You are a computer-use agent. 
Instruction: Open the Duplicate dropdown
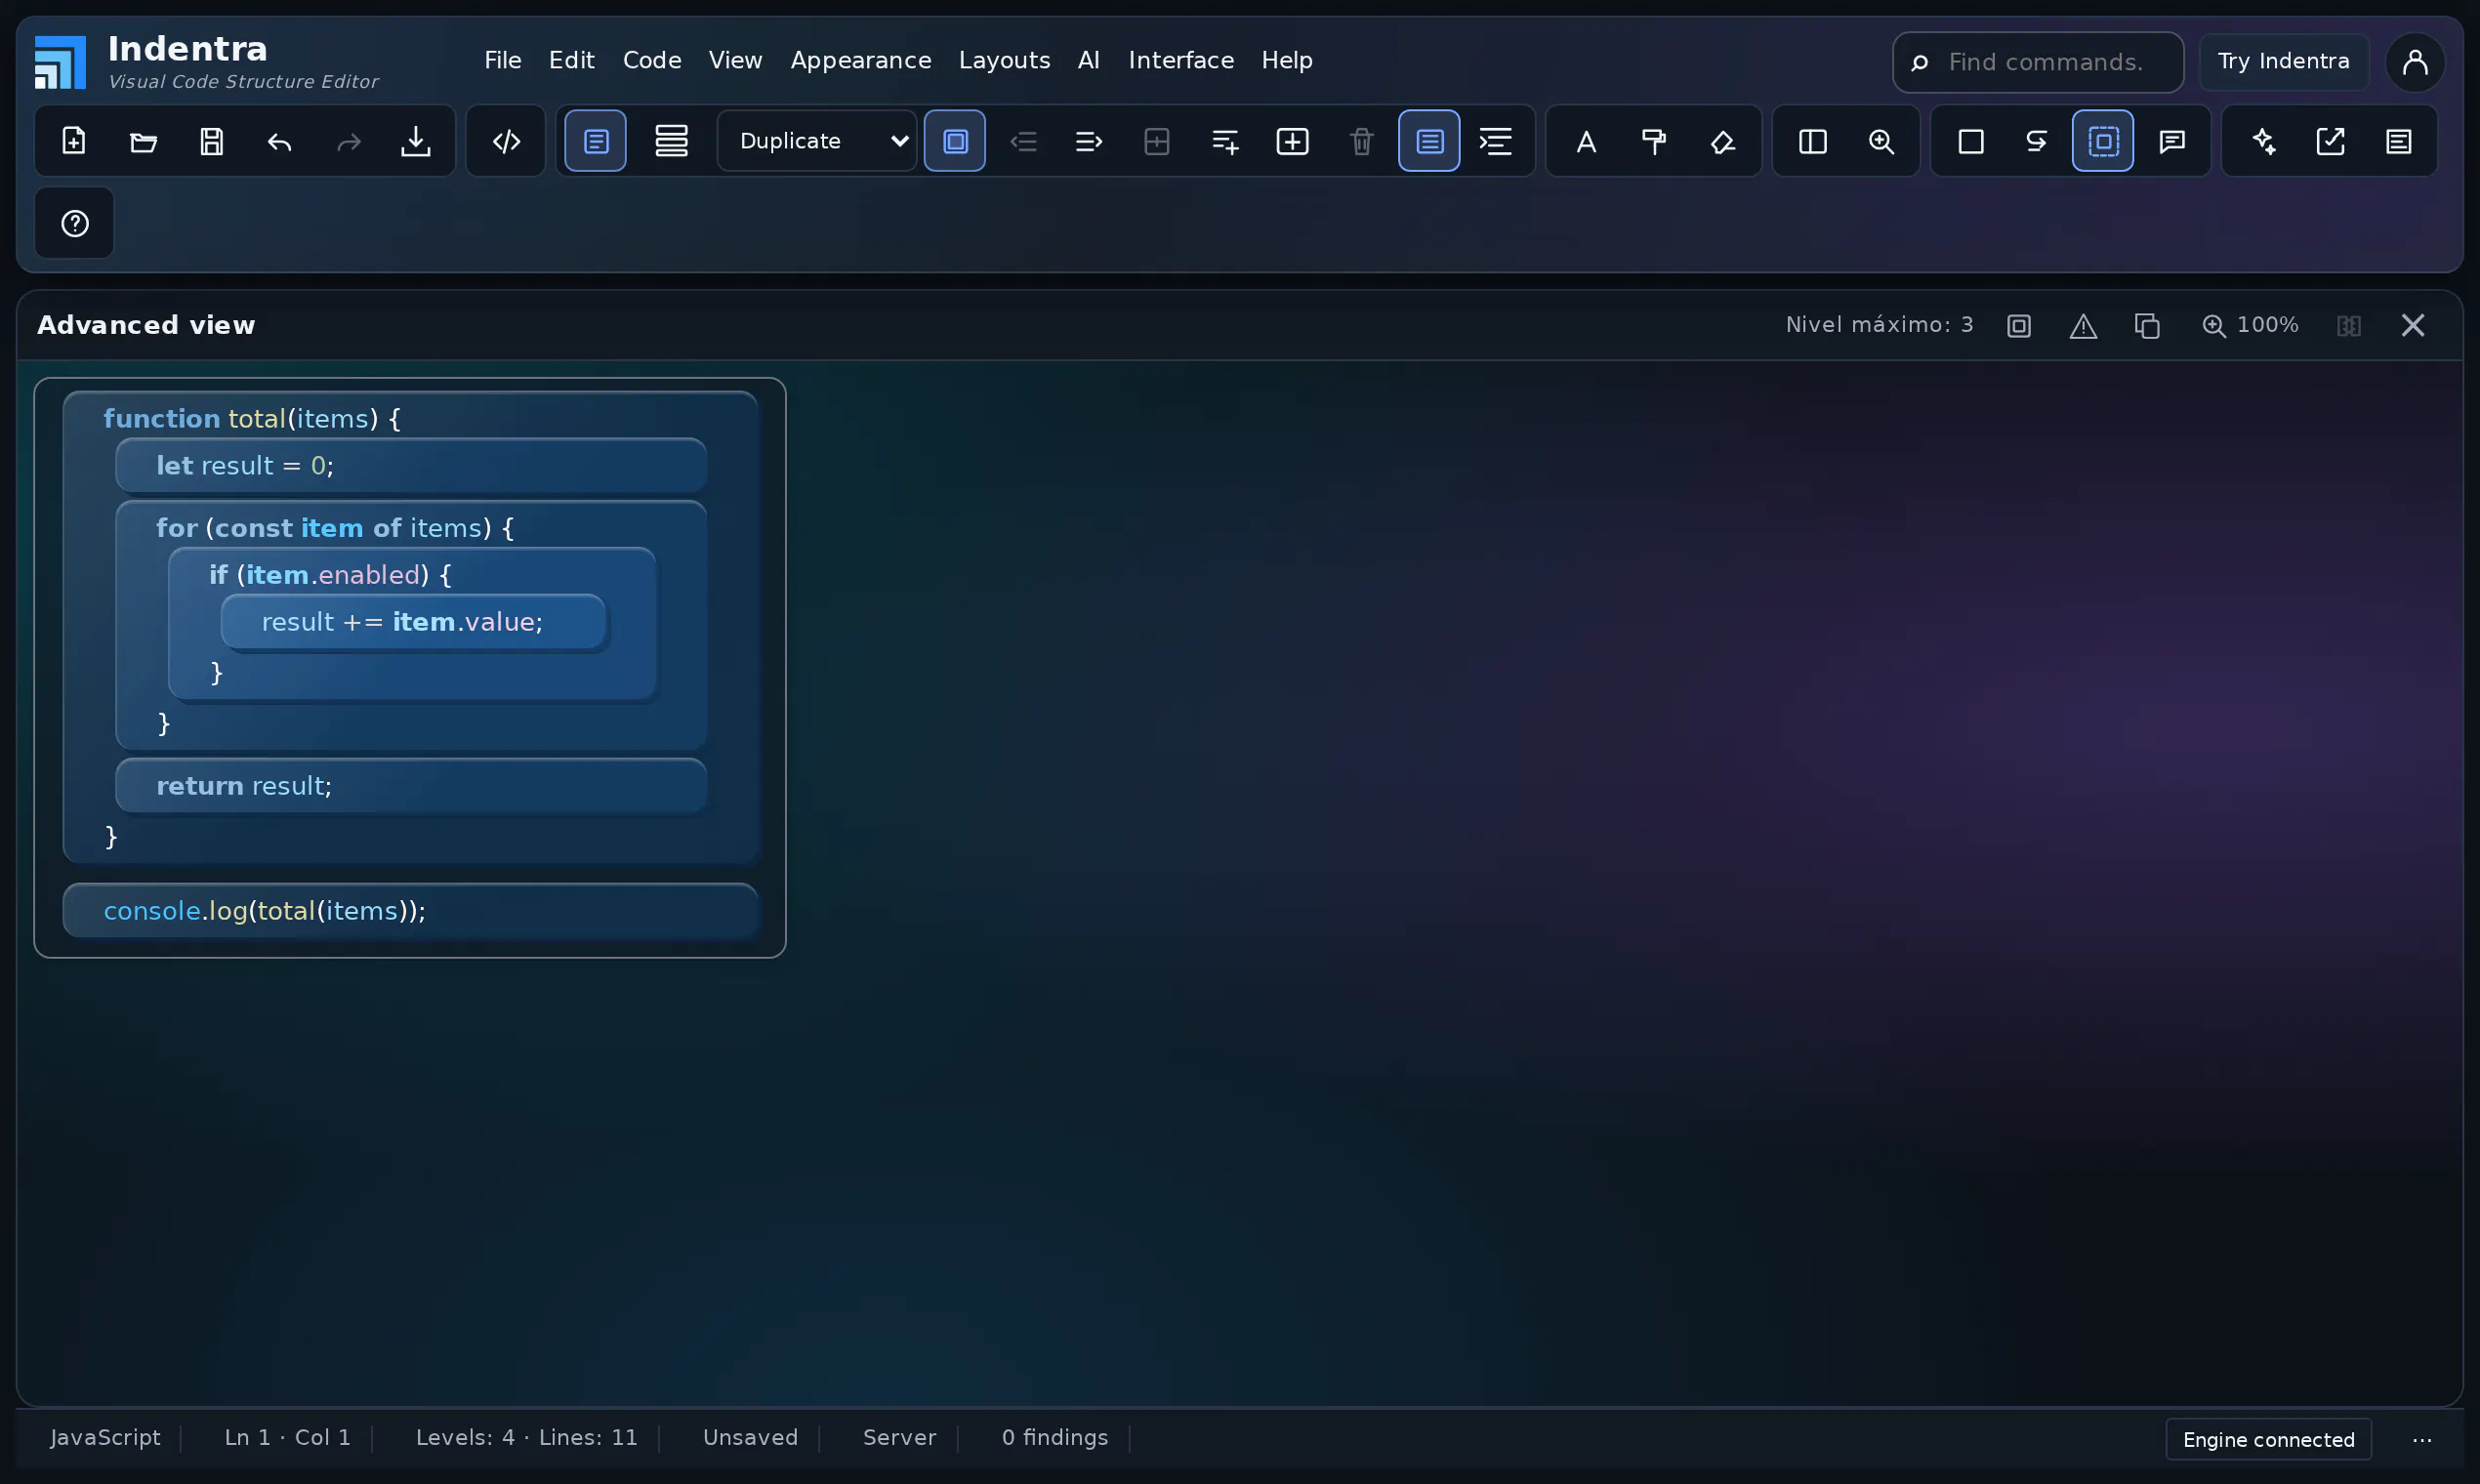pyautogui.click(x=817, y=141)
